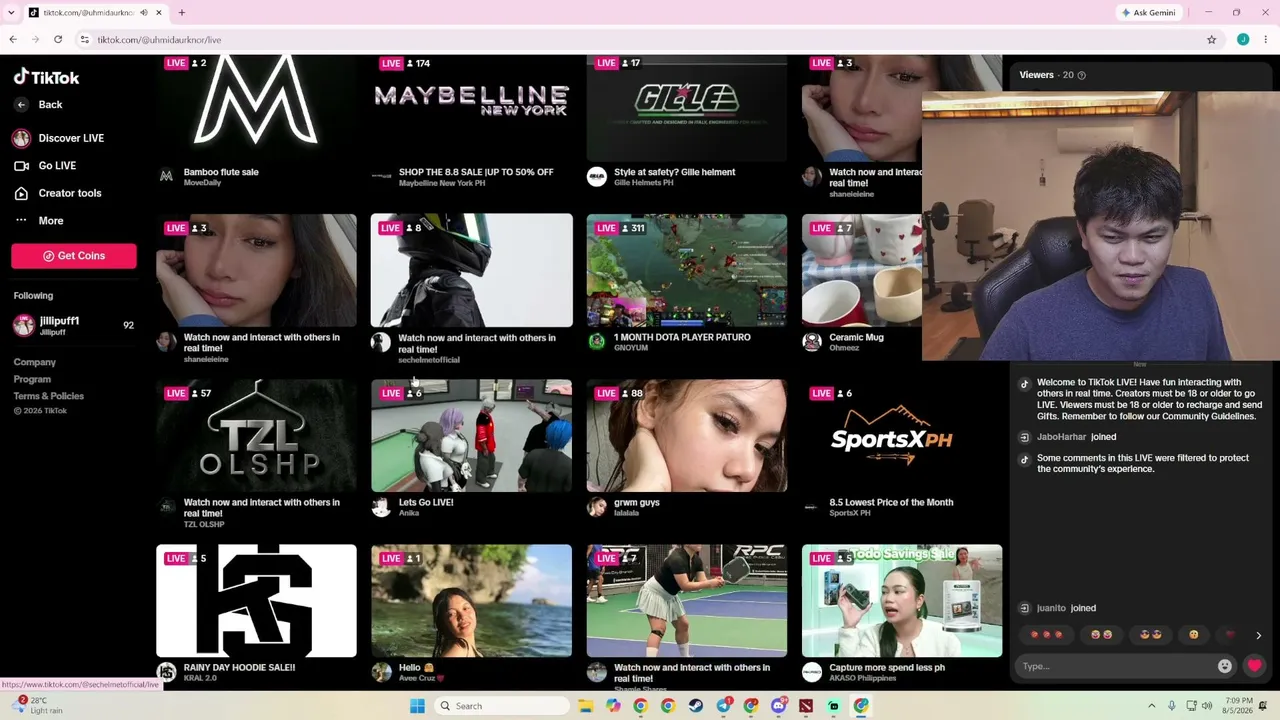
Task: Send the sunglasses emoji quick reaction
Action: click(1150, 635)
